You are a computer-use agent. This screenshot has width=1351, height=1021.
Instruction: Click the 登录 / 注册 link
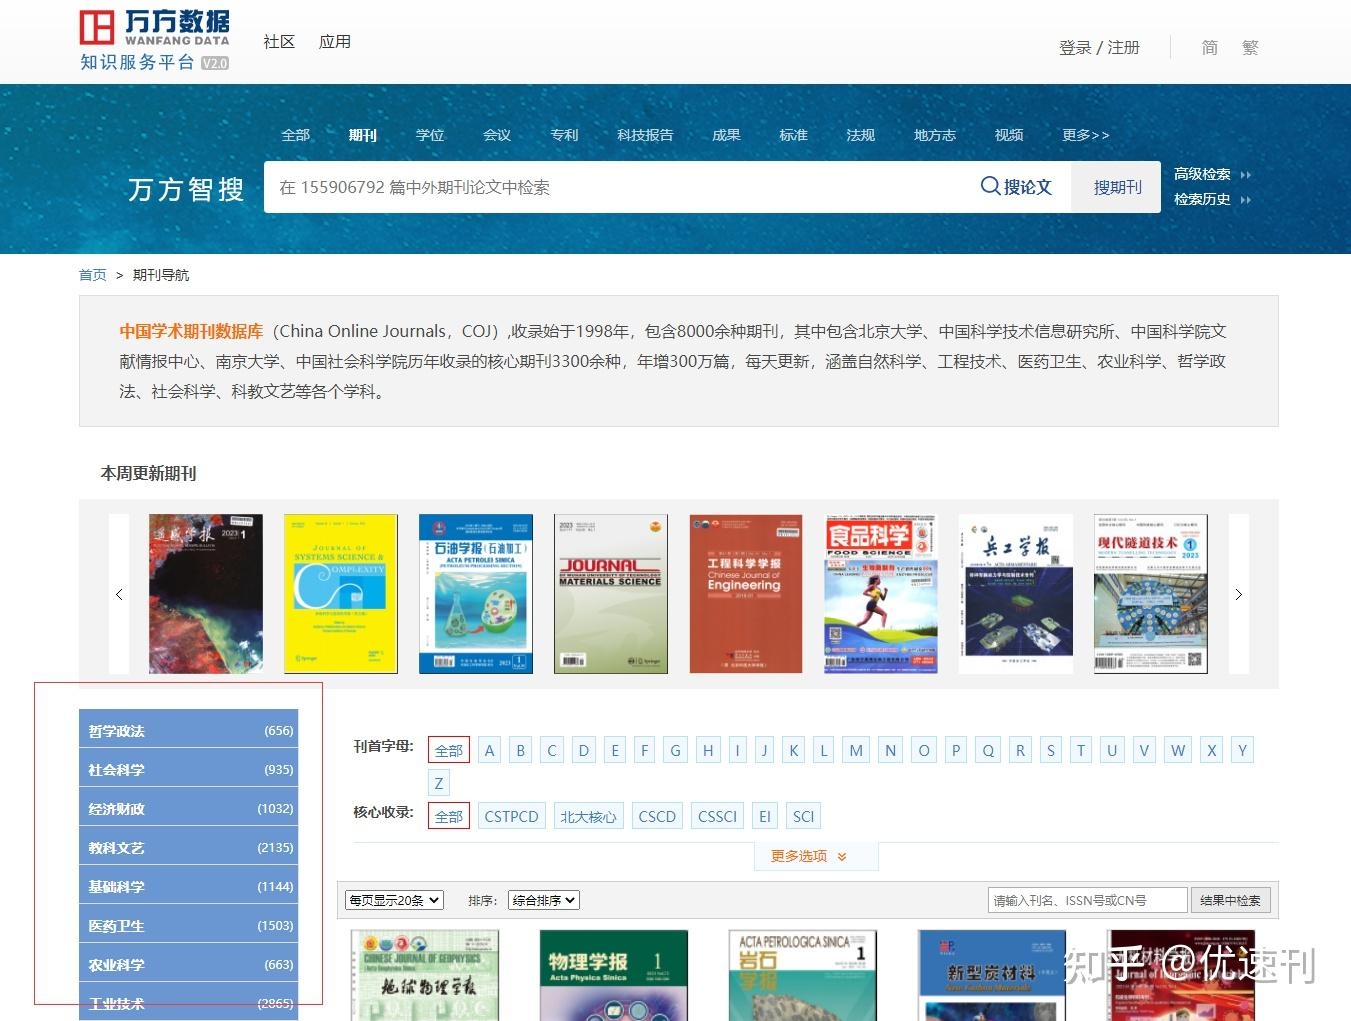(x=1098, y=46)
